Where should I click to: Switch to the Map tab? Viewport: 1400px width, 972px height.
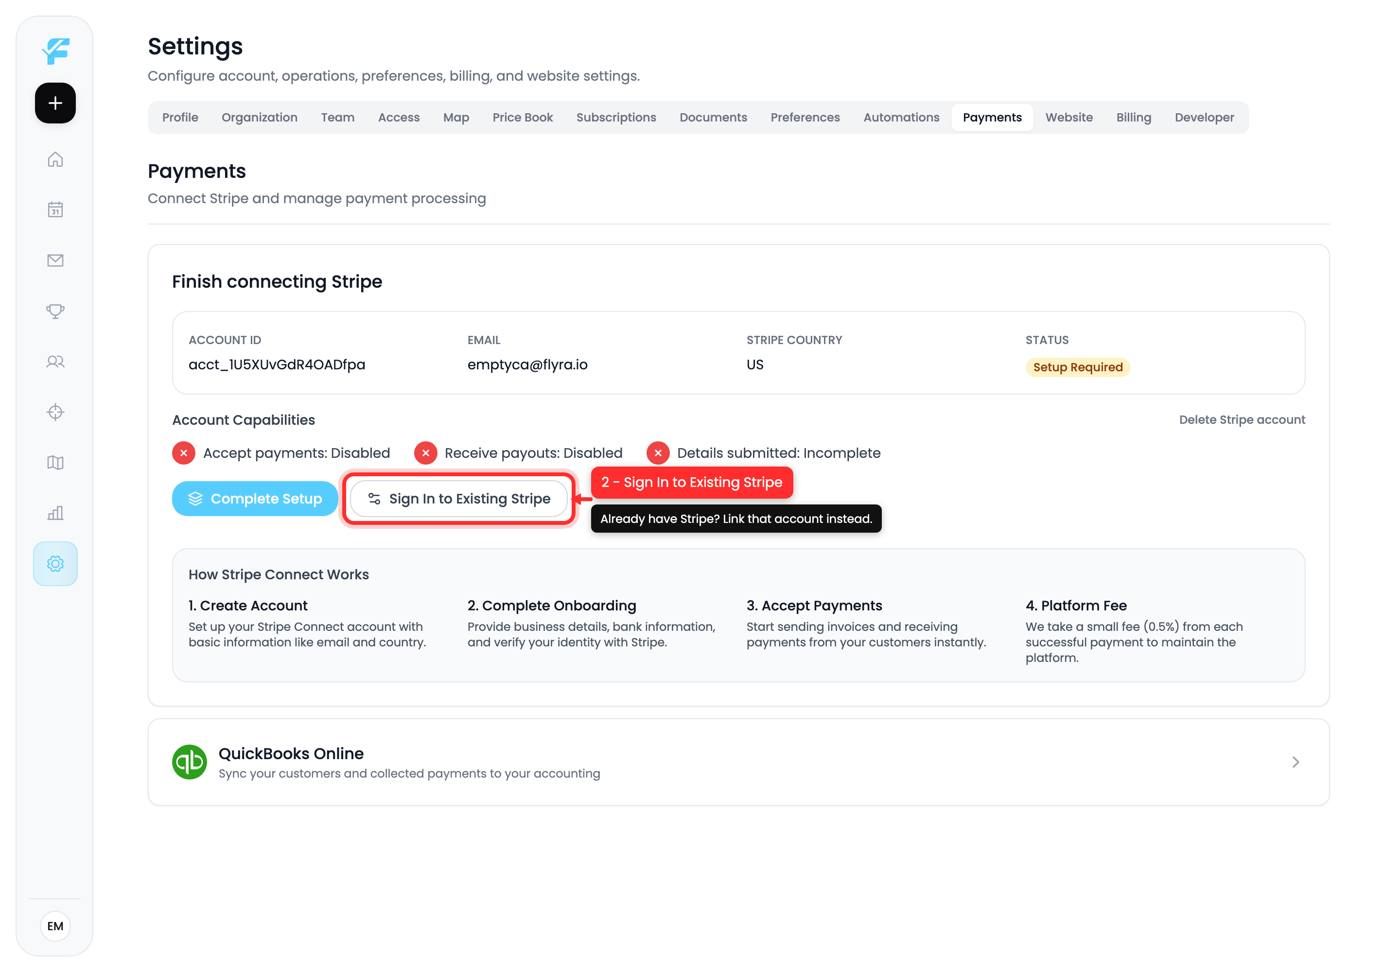tap(456, 117)
